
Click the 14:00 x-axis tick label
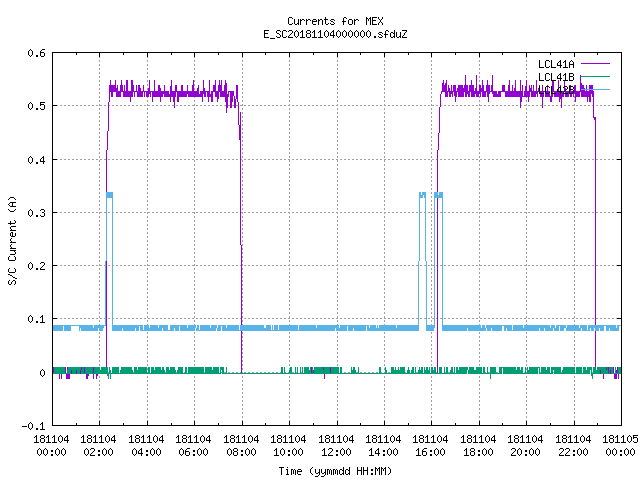(383, 452)
